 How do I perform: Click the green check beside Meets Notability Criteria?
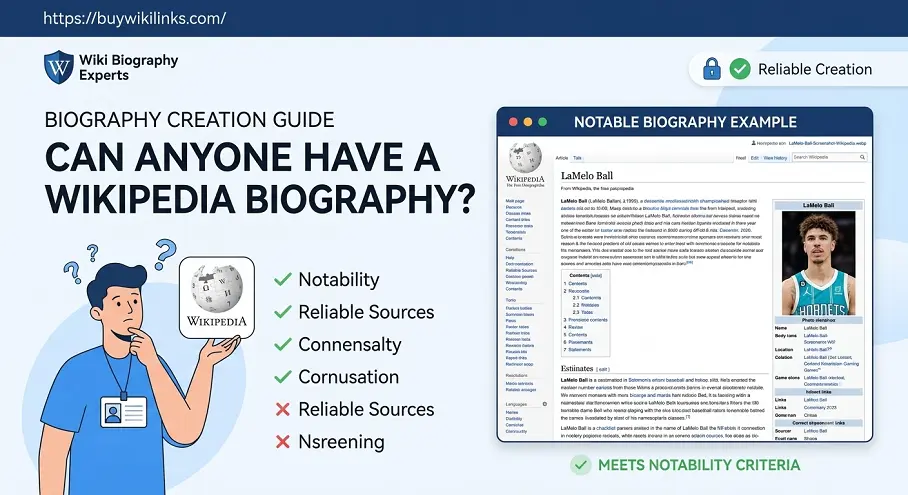[x=581, y=465]
